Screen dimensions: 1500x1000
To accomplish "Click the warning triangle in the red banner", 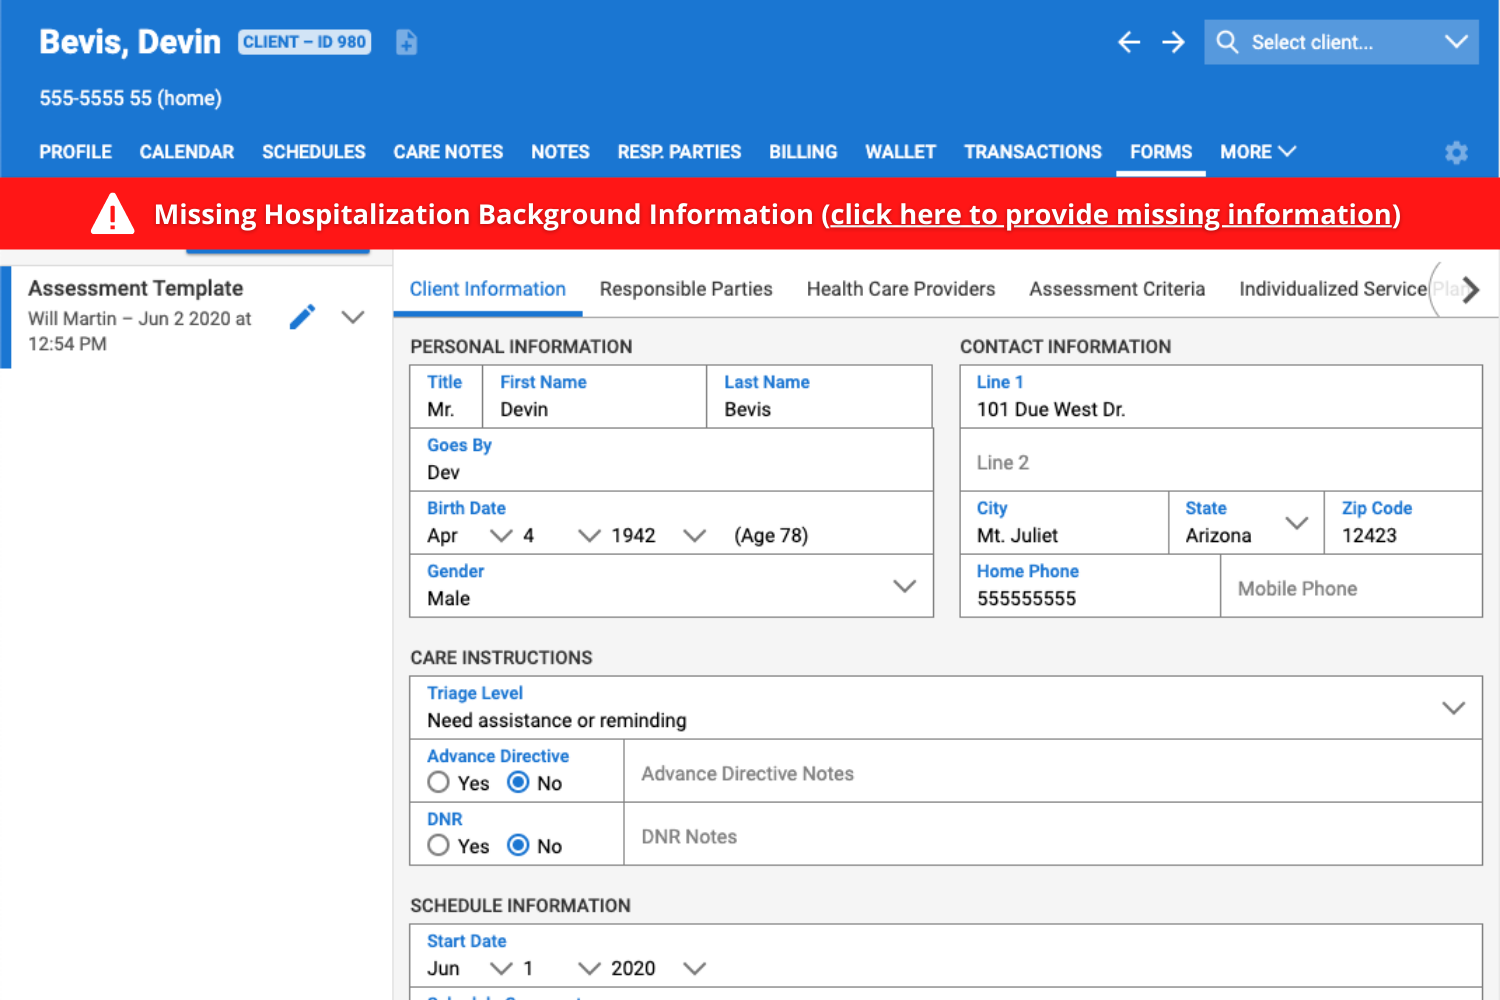I will coord(112,213).
